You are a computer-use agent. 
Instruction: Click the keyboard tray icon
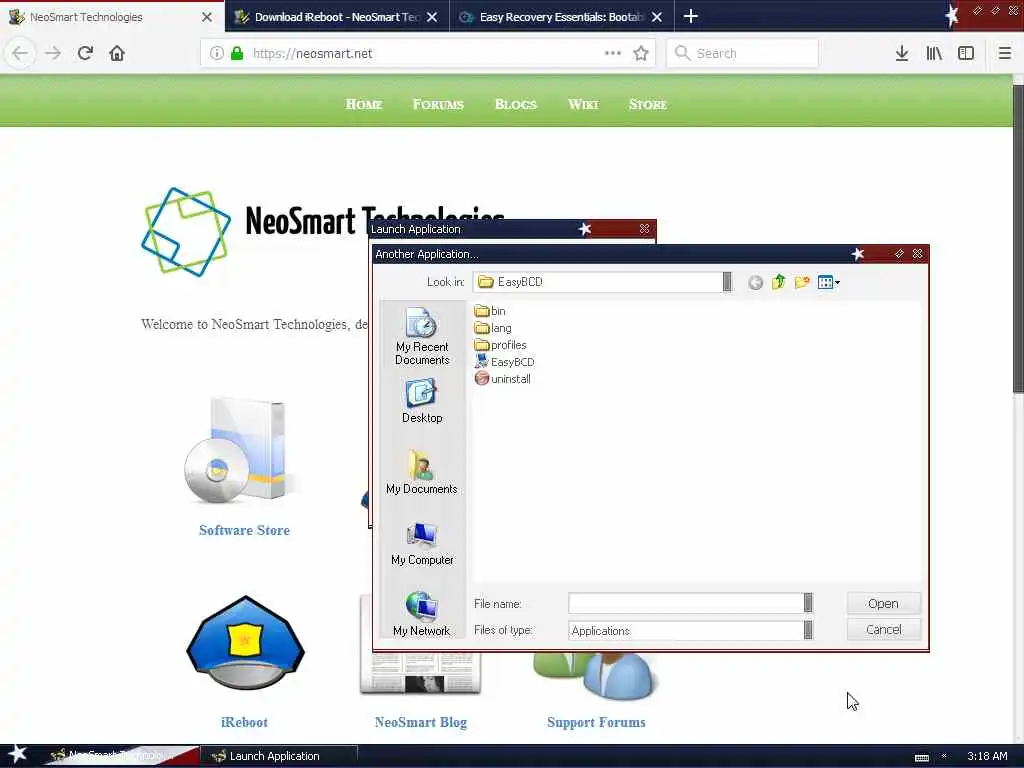(x=921, y=757)
